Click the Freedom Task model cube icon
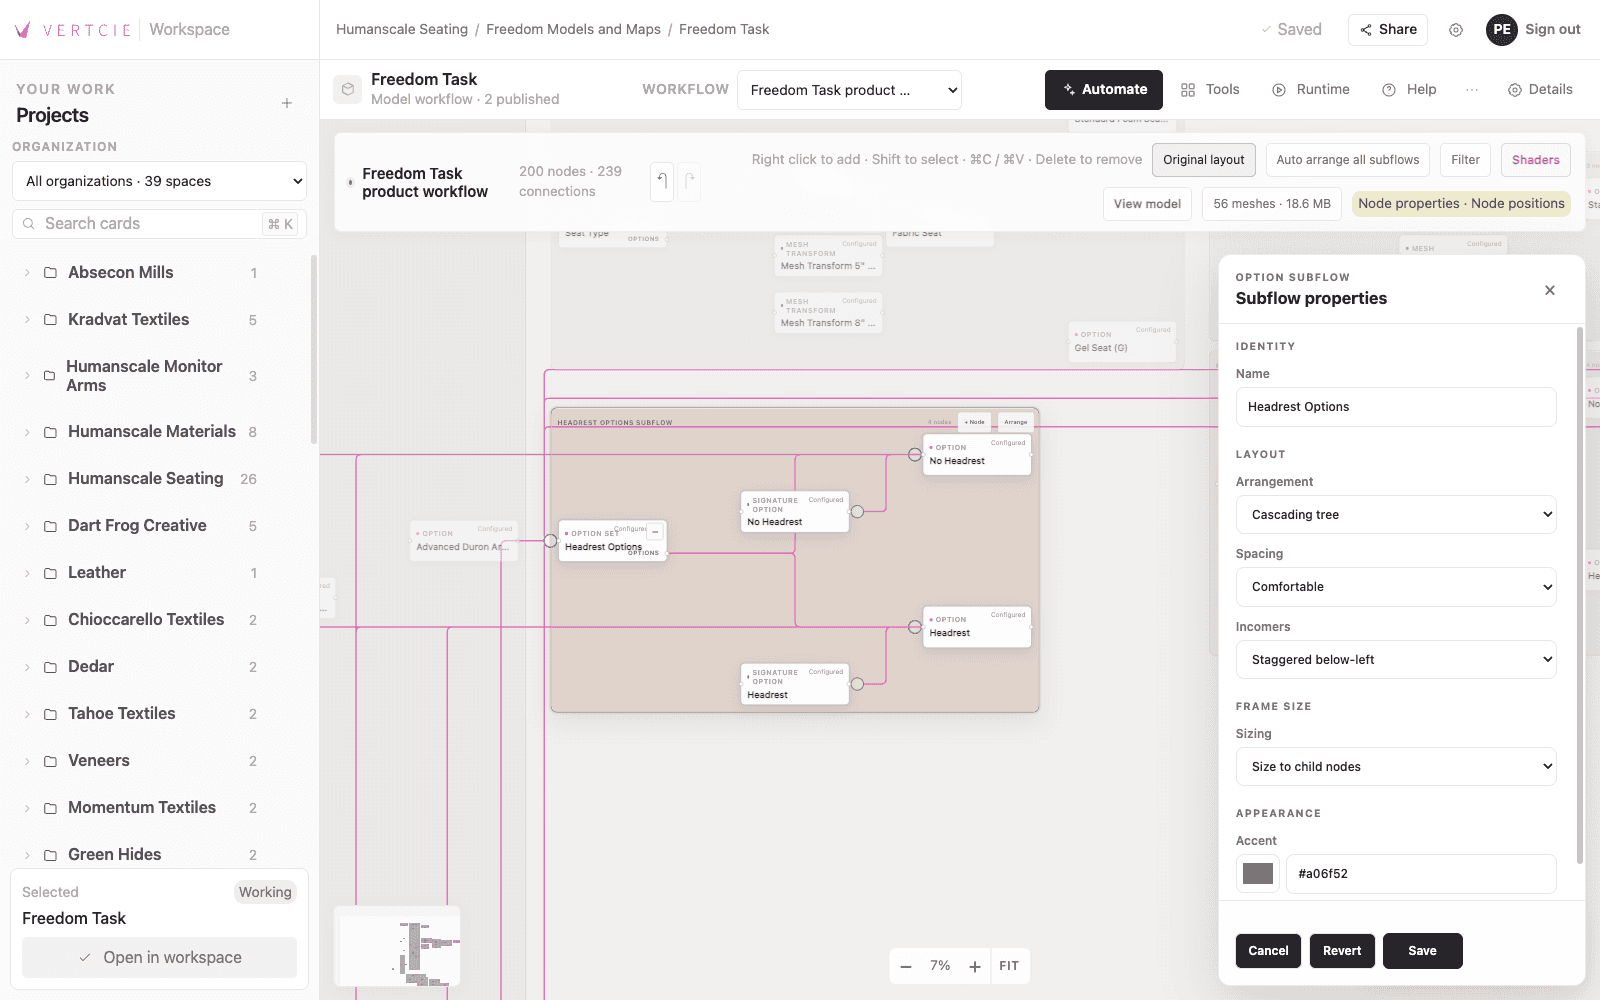 pos(347,89)
